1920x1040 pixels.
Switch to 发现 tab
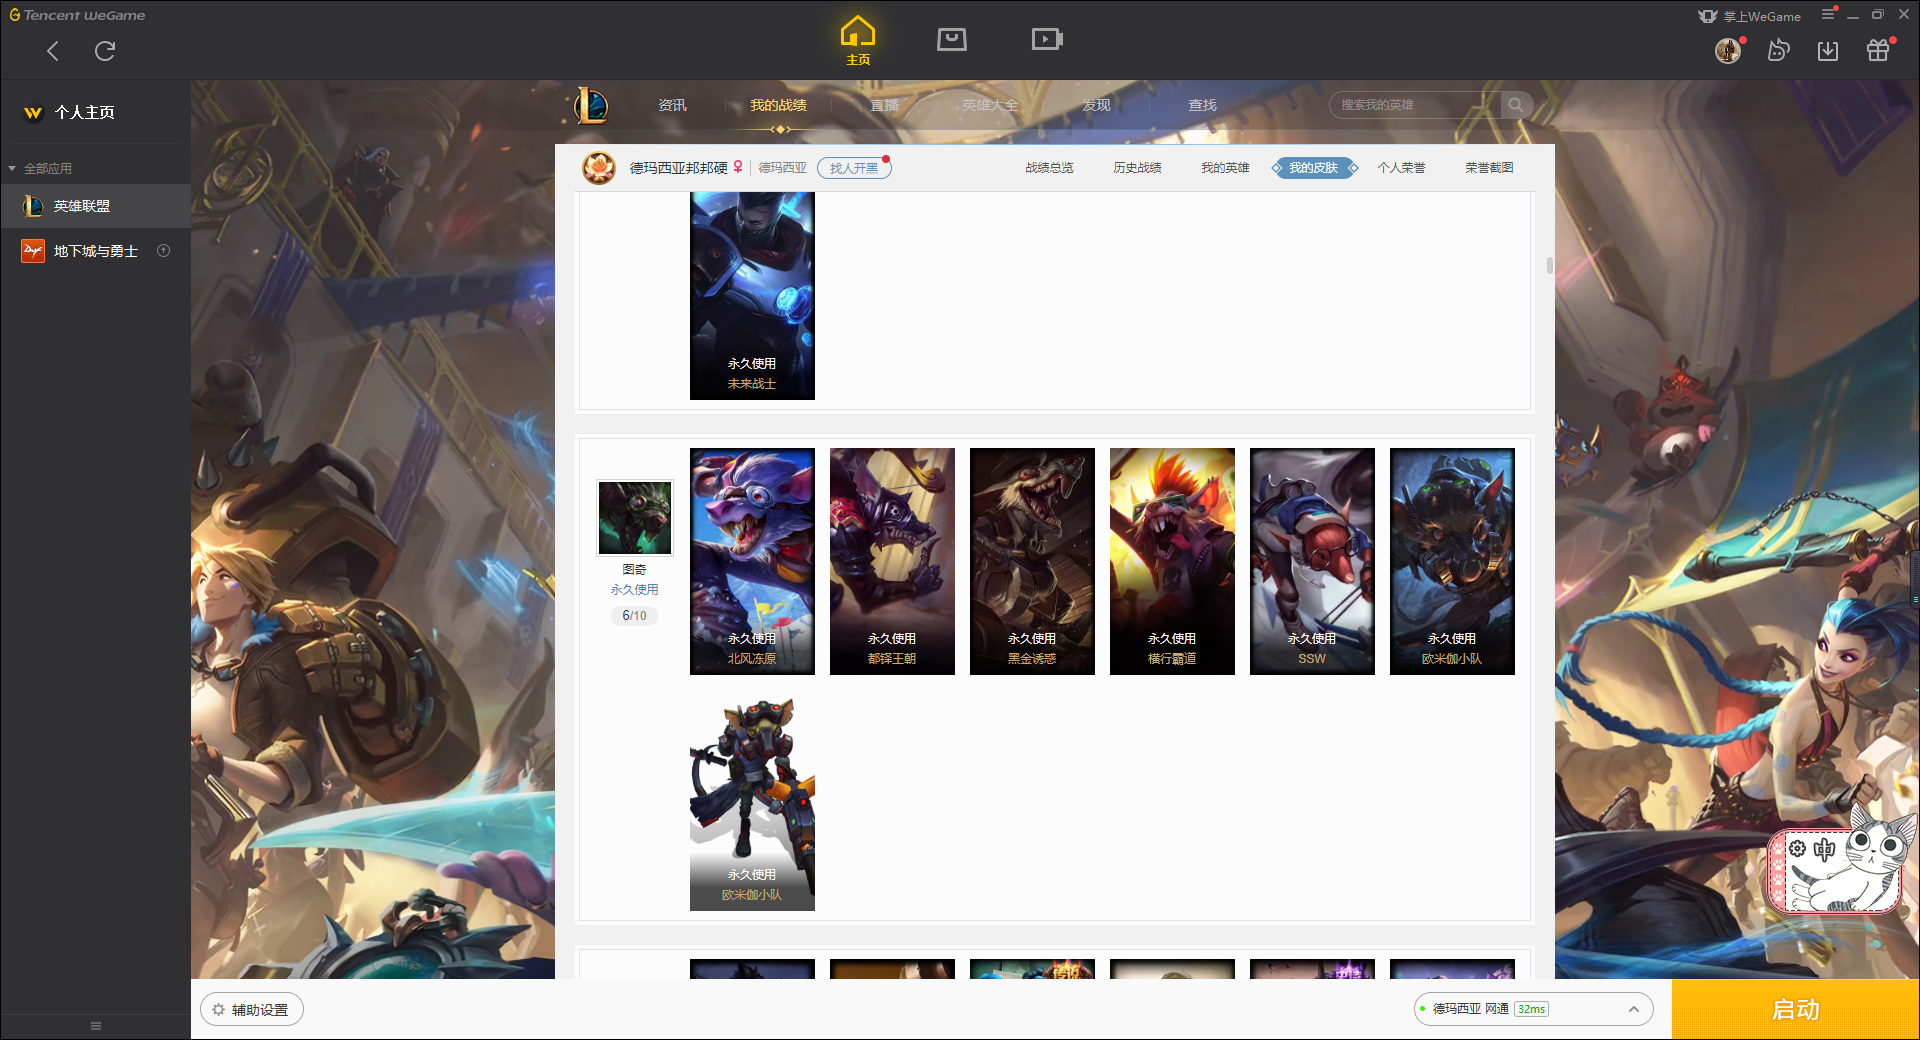point(1096,105)
